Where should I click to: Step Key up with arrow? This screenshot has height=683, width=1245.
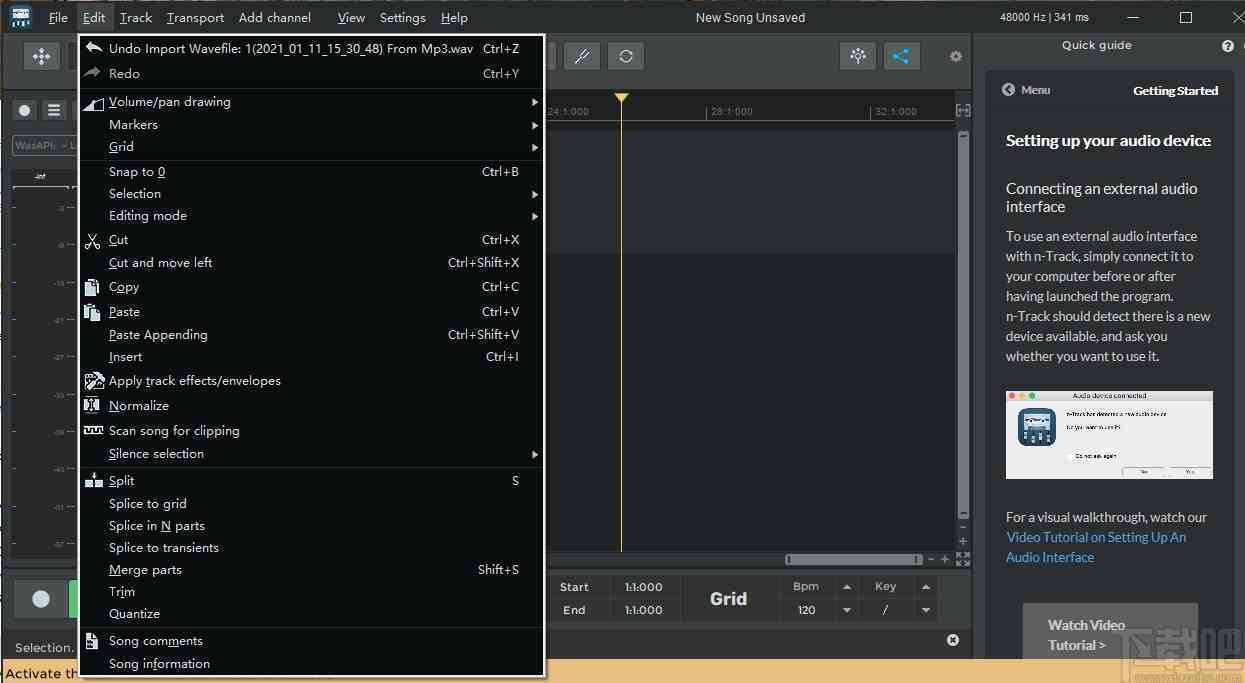tap(926, 587)
